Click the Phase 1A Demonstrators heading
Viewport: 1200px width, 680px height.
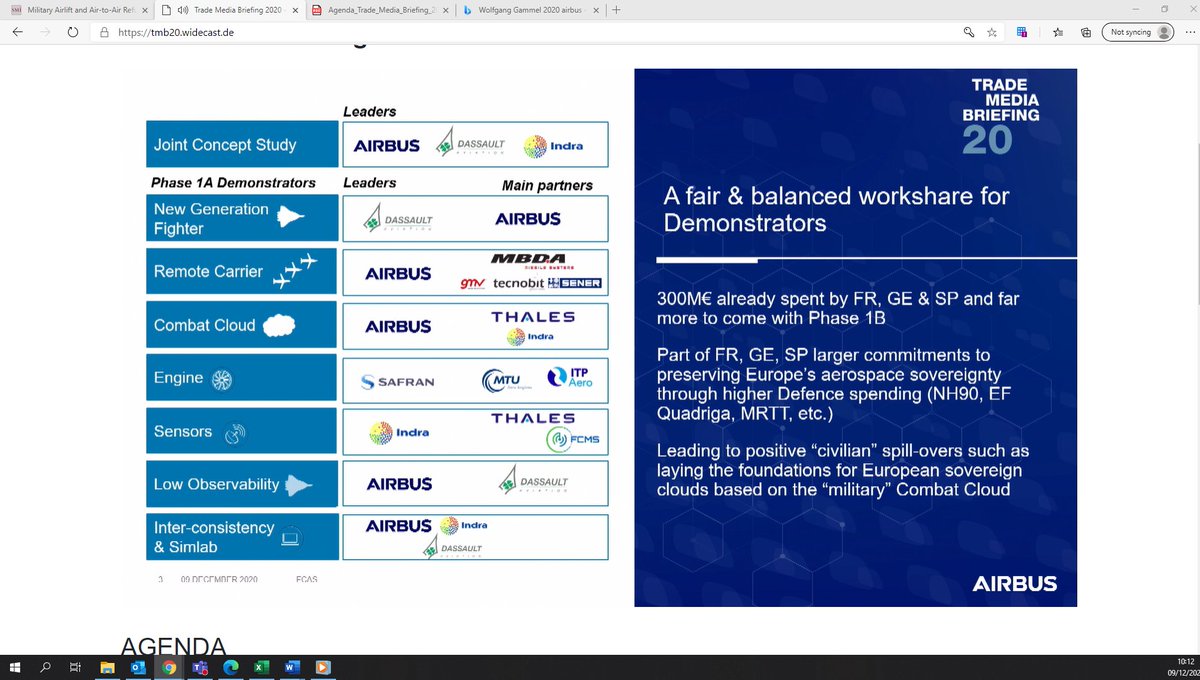tap(233, 183)
